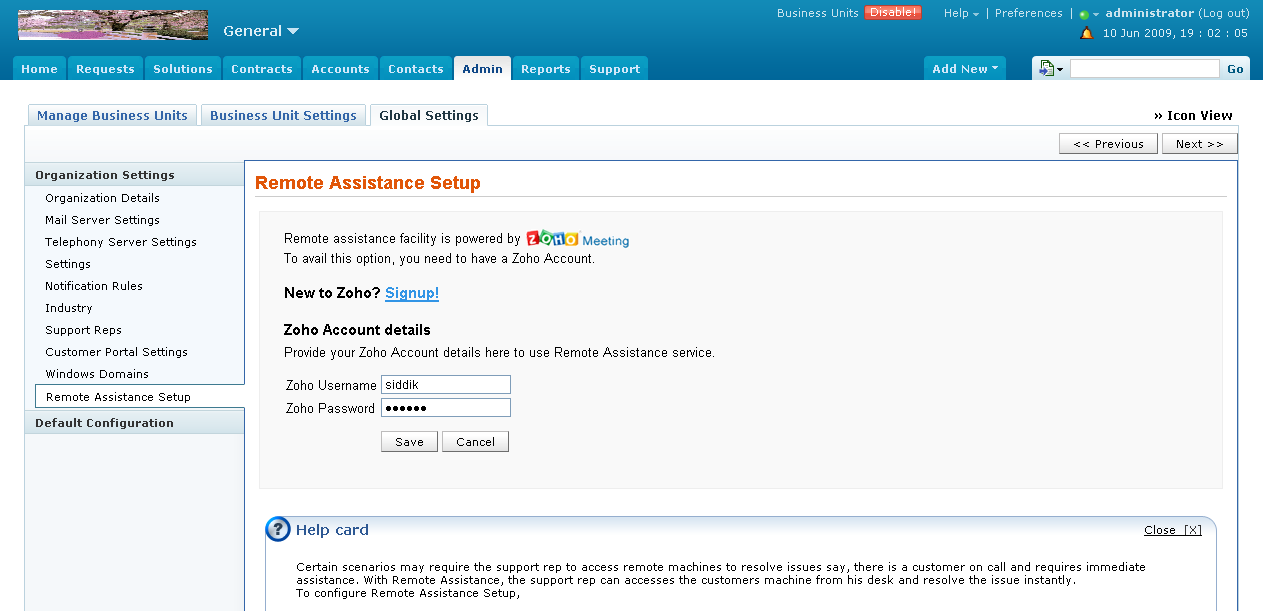The height and width of the screenshot is (611, 1263).
Task: Open the Add New dropdown
Action: click(965, 69)
